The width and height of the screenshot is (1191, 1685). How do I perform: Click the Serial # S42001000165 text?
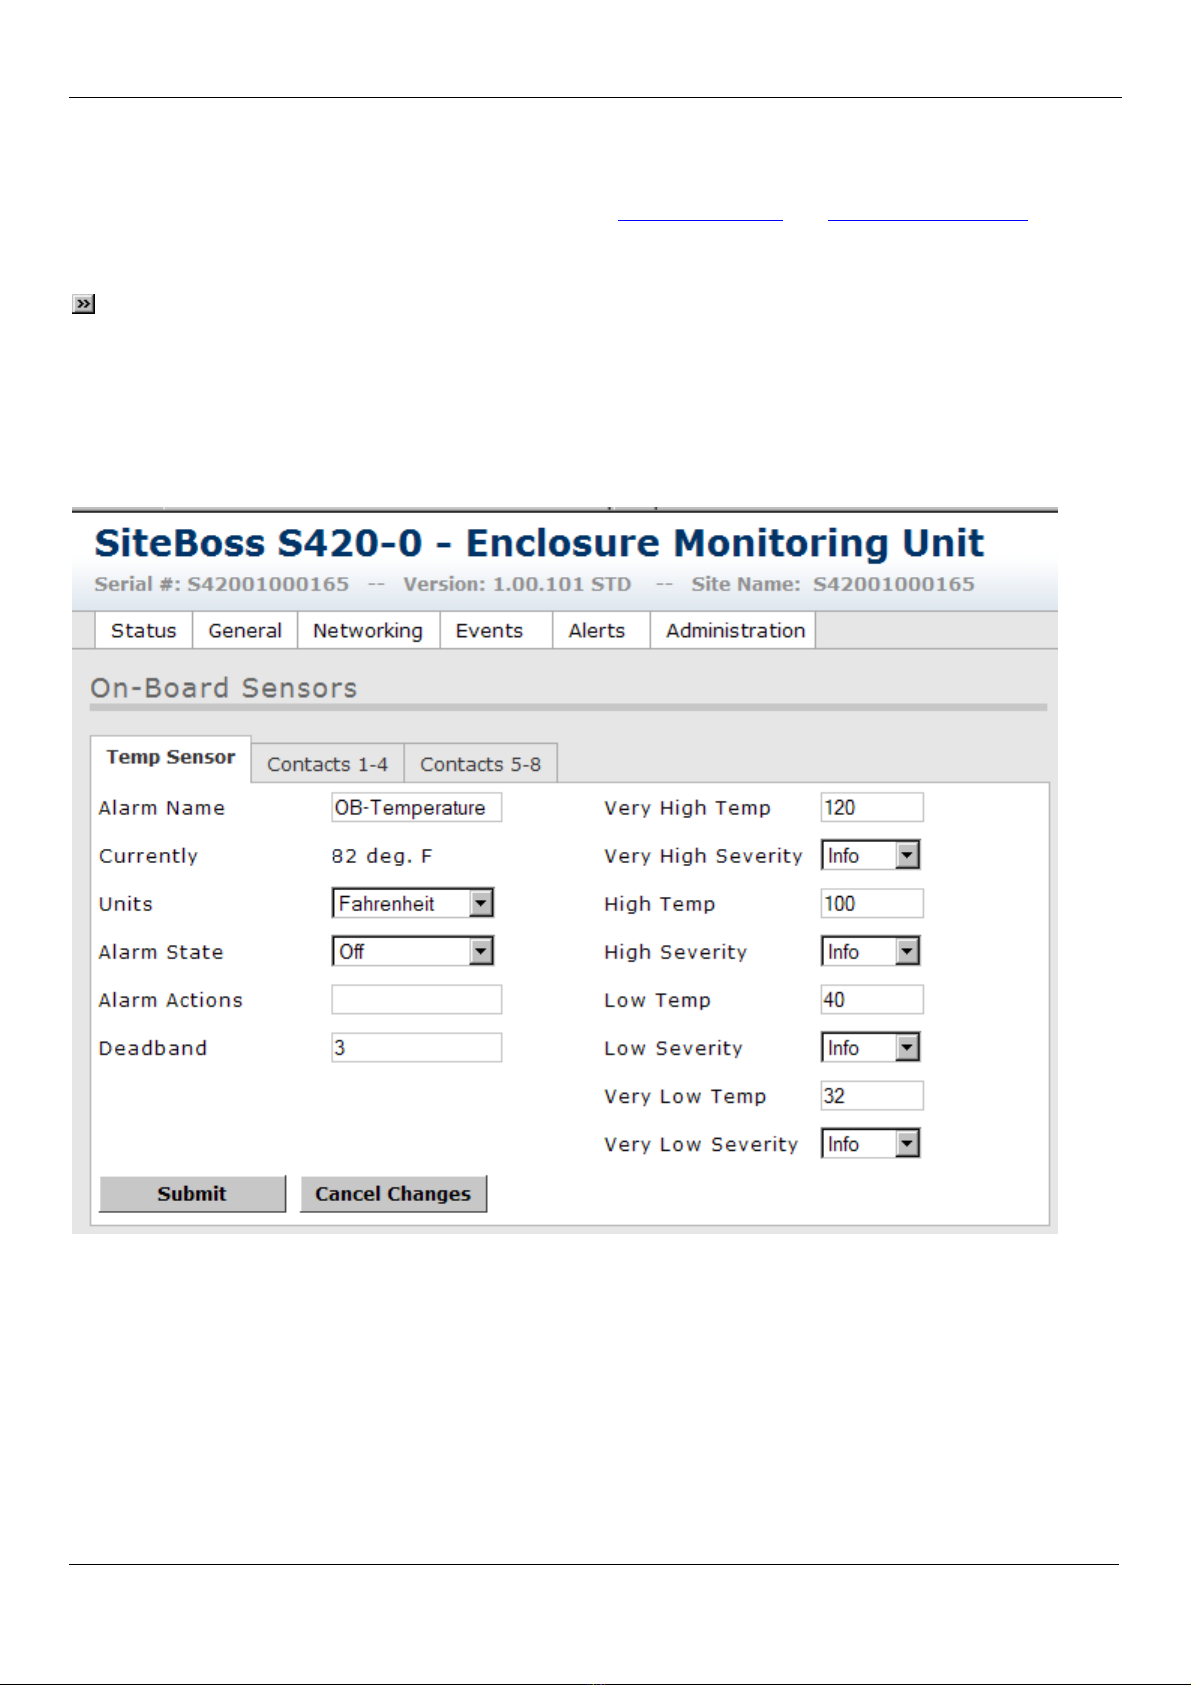click(221, 584)
